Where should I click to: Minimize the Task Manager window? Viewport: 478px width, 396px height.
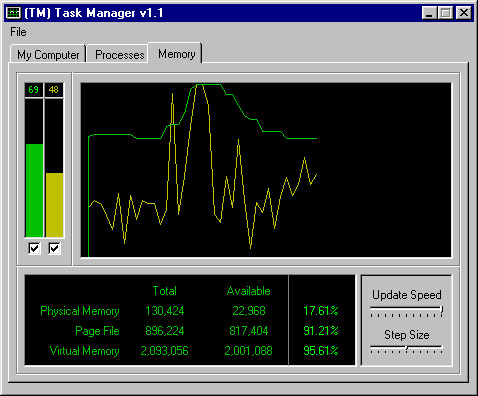(429, 13)
